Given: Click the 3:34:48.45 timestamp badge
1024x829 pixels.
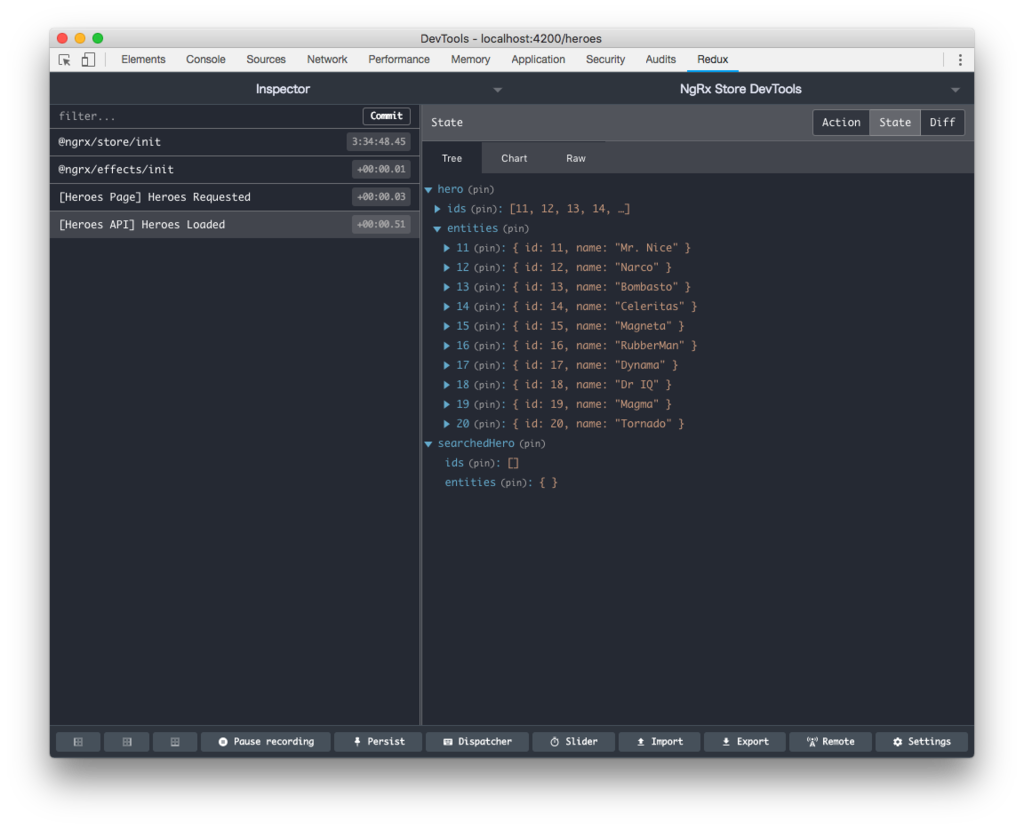Looking at the screenshot, I should (x=379, y=142).
